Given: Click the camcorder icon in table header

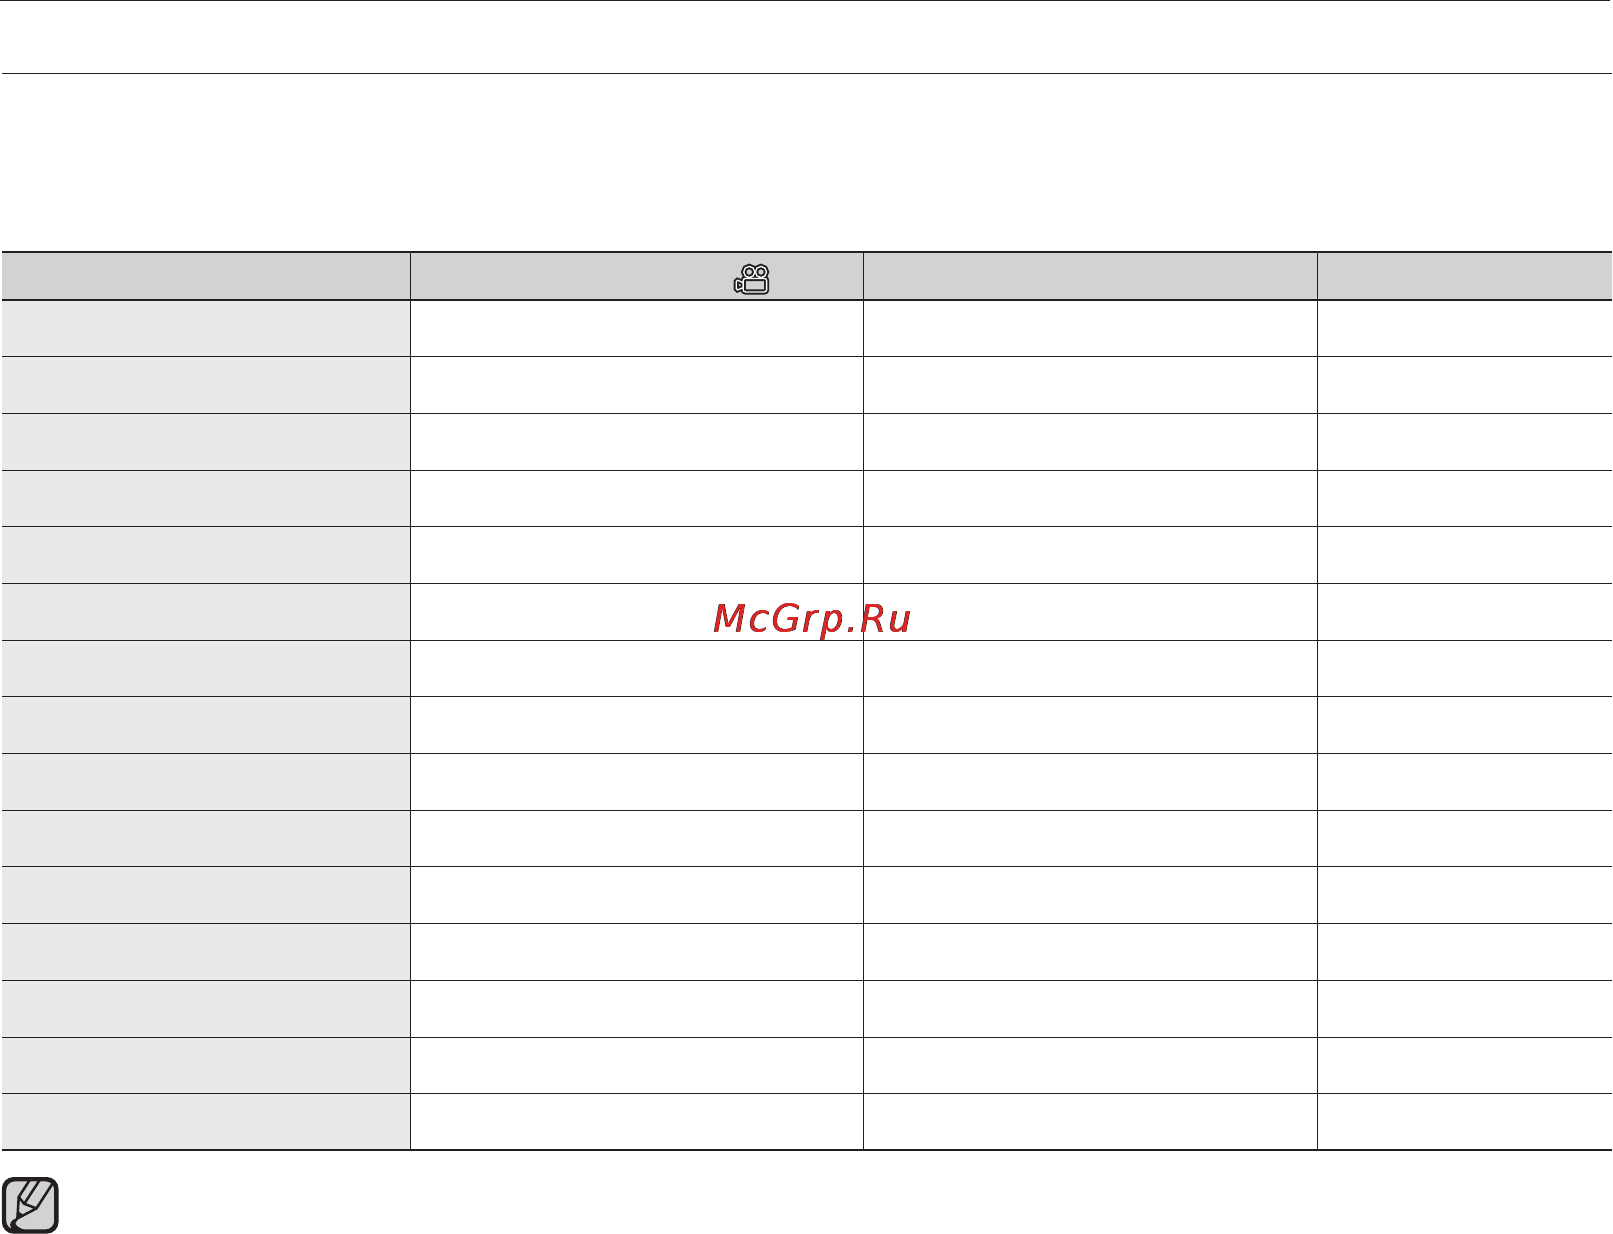Looking at the screenshot, I should tap(752, 279).
